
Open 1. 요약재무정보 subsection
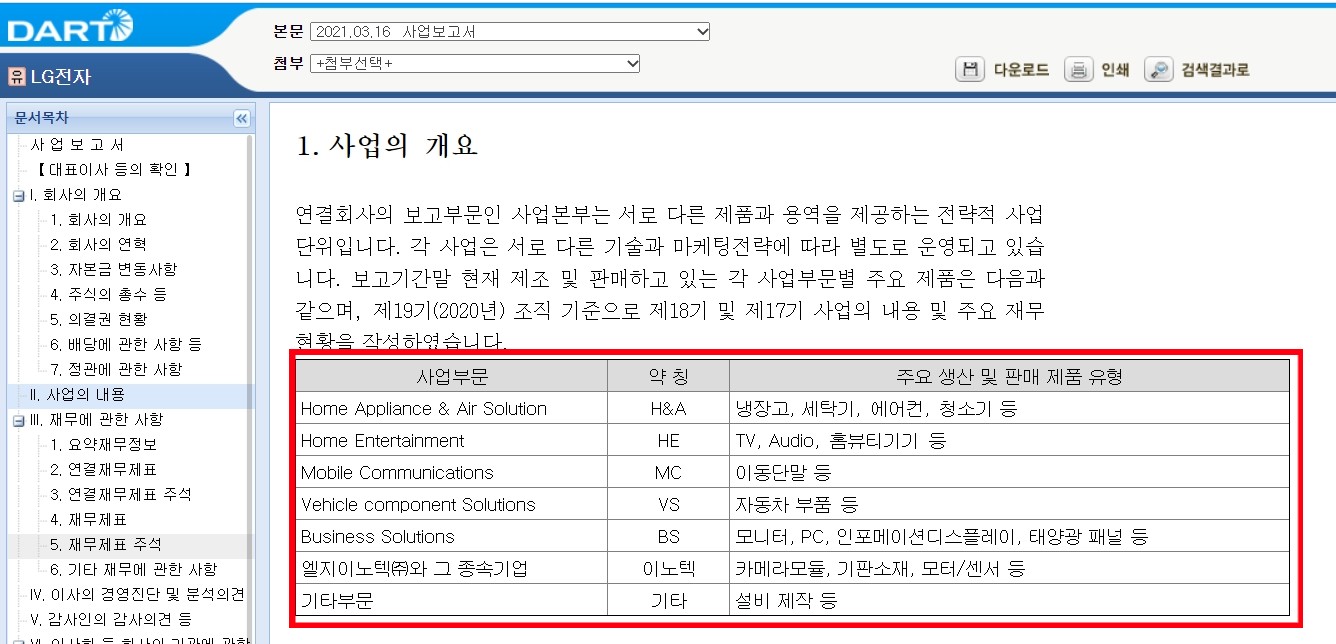point(103,445)
